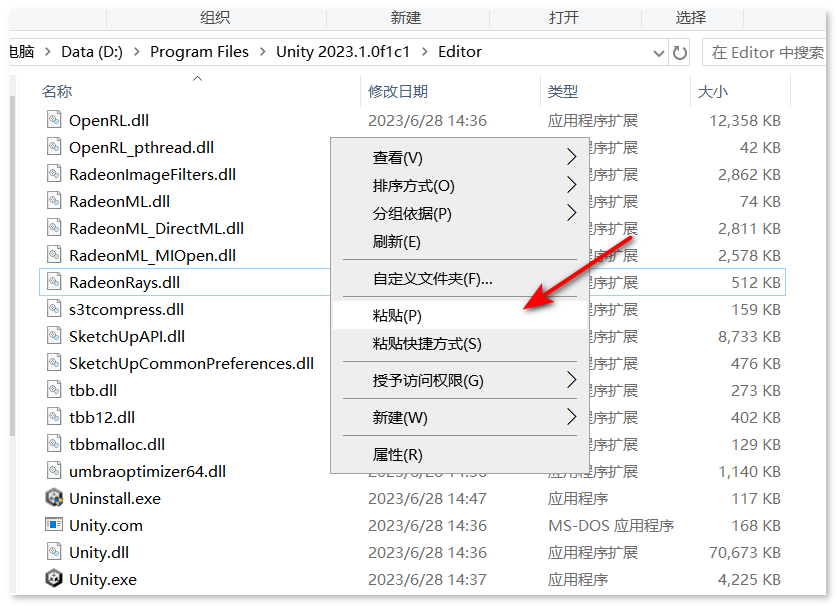Select file name OpenRL.dll

click(109, 120)
